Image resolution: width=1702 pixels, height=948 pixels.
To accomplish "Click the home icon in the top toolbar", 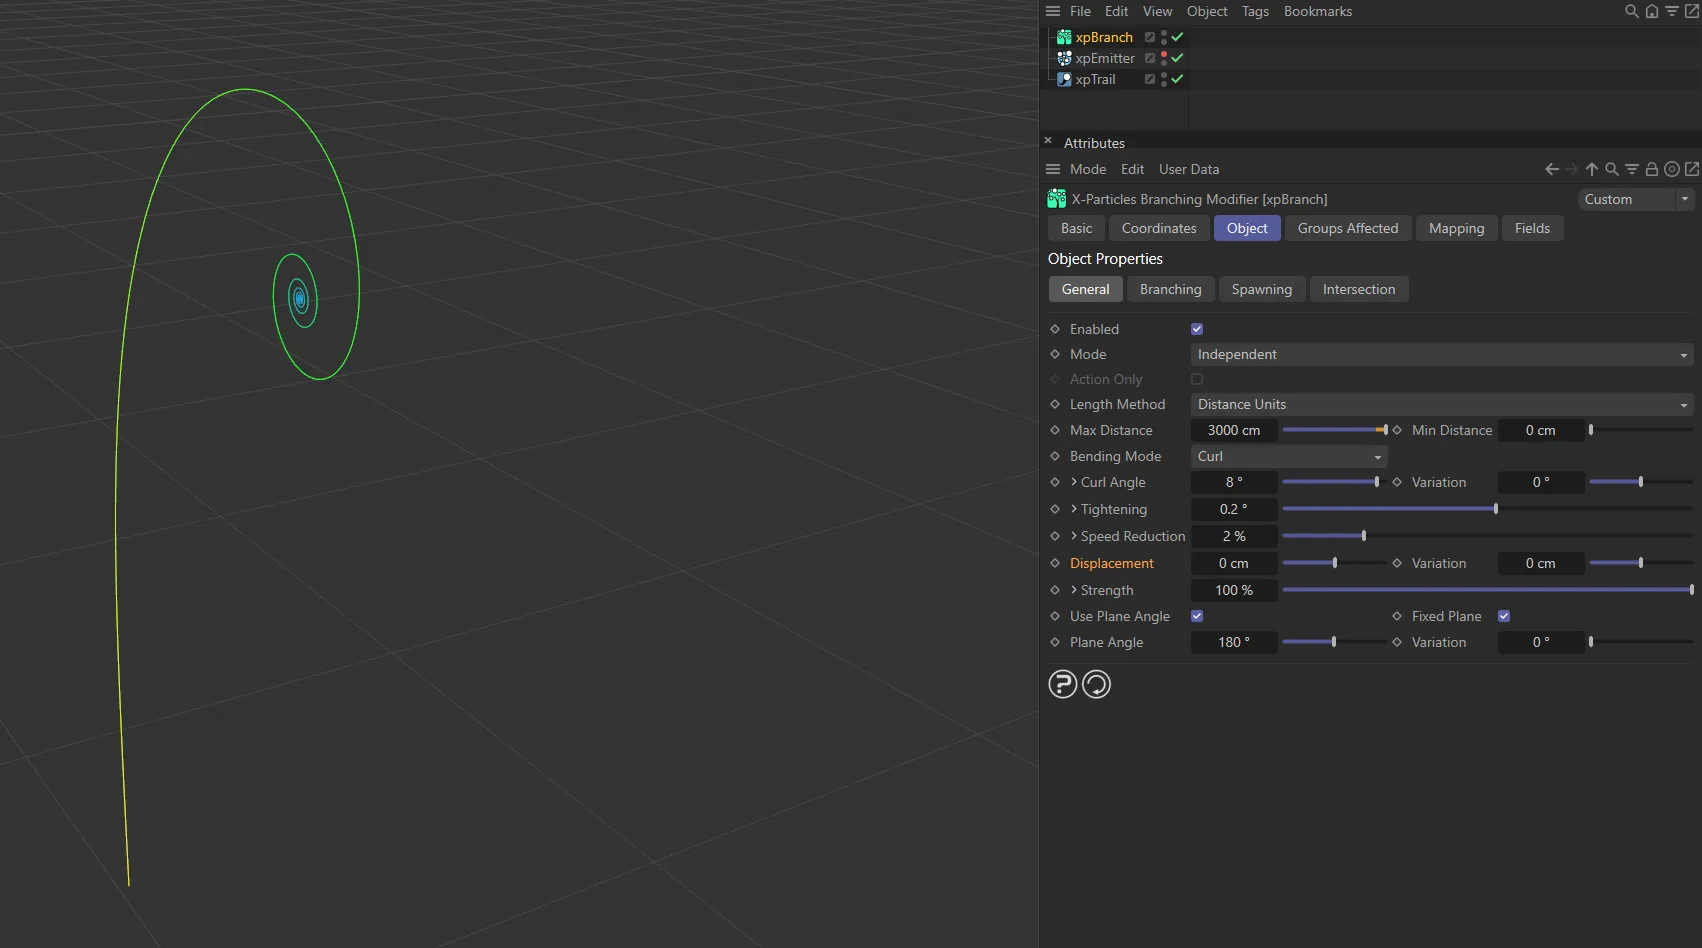I will pos(1652,11).
